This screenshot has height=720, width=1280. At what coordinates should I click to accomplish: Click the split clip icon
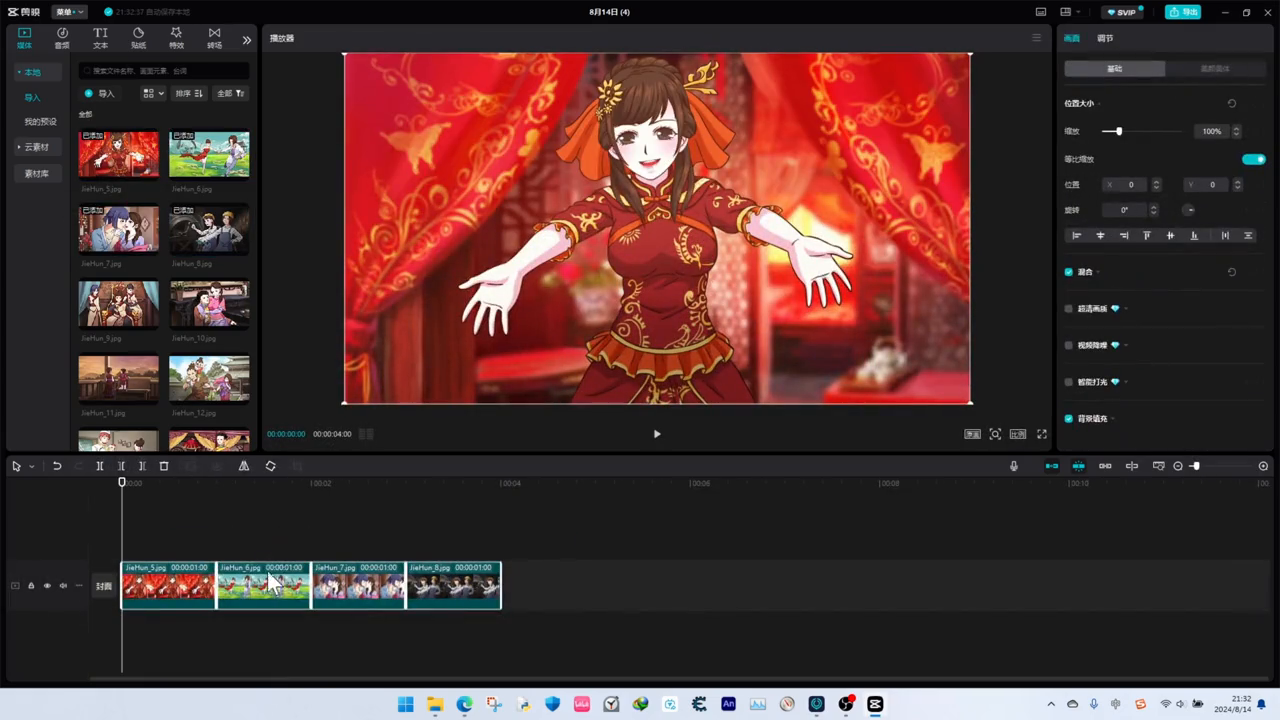pos(100,466)
